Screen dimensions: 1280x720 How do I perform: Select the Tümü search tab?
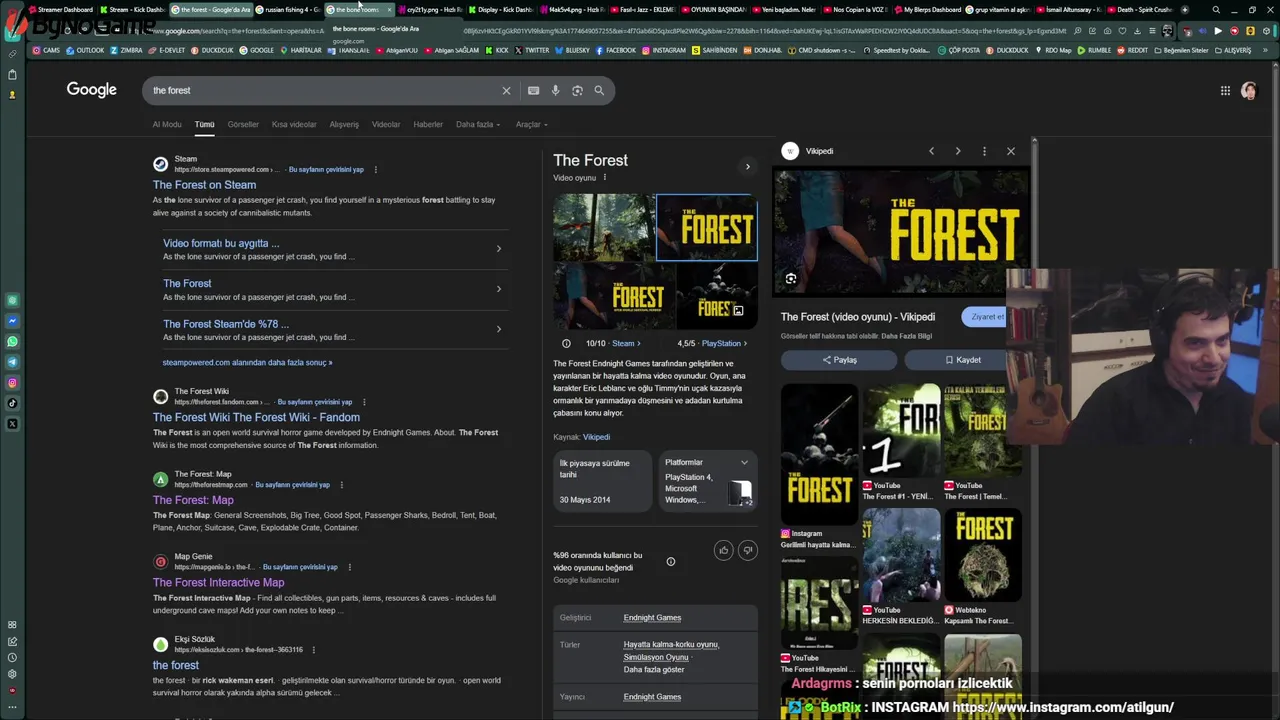[204, 125]
